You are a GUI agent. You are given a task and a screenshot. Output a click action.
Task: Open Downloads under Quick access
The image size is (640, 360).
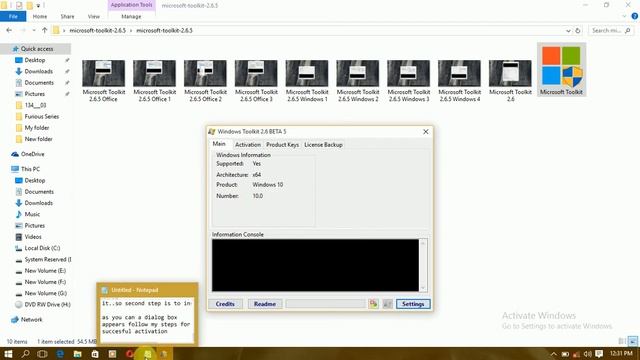(38, 71)
